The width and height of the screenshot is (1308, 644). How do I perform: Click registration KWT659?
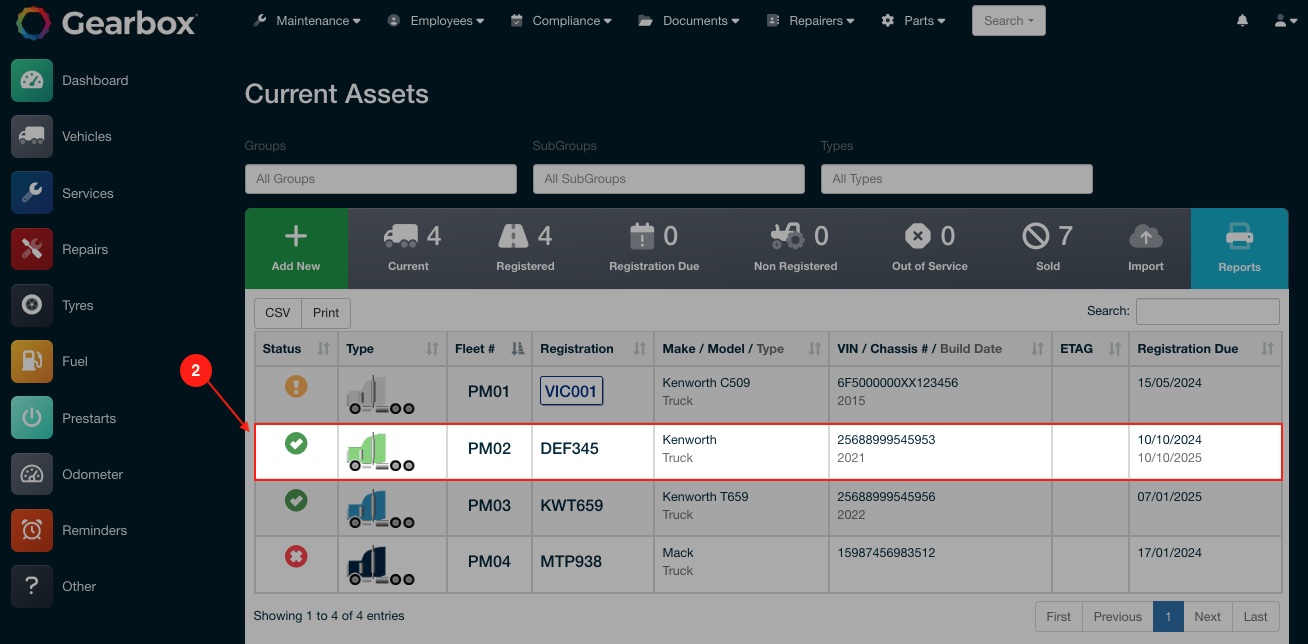572,505
